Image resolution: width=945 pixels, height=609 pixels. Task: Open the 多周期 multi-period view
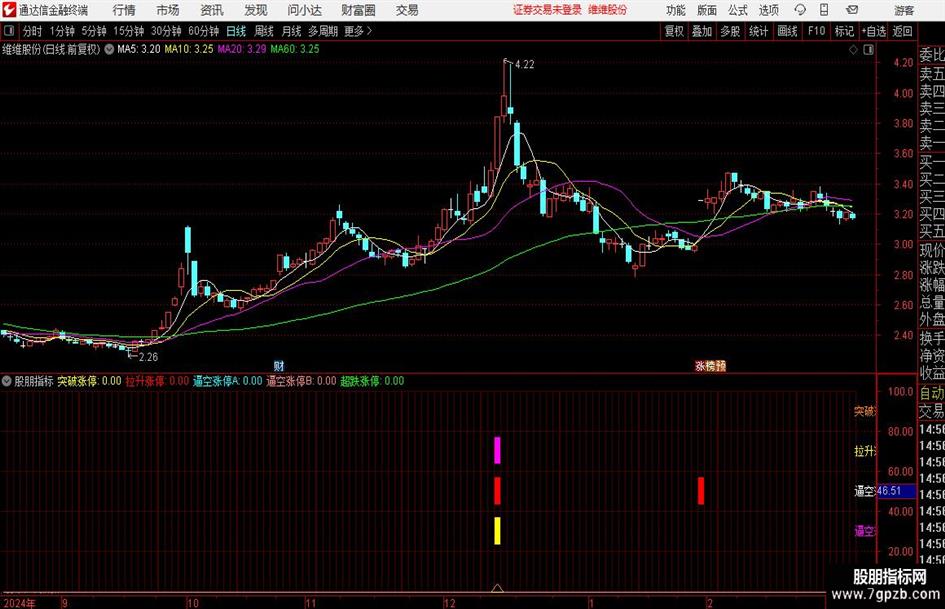323,31
